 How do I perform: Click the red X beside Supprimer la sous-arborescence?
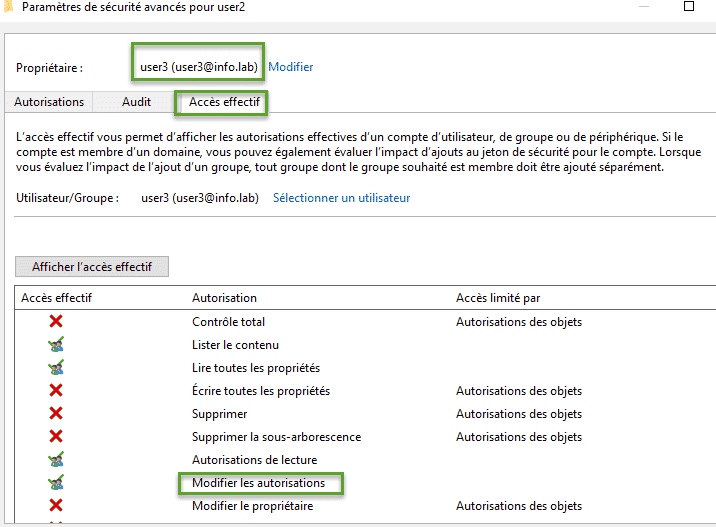(56, 437)
